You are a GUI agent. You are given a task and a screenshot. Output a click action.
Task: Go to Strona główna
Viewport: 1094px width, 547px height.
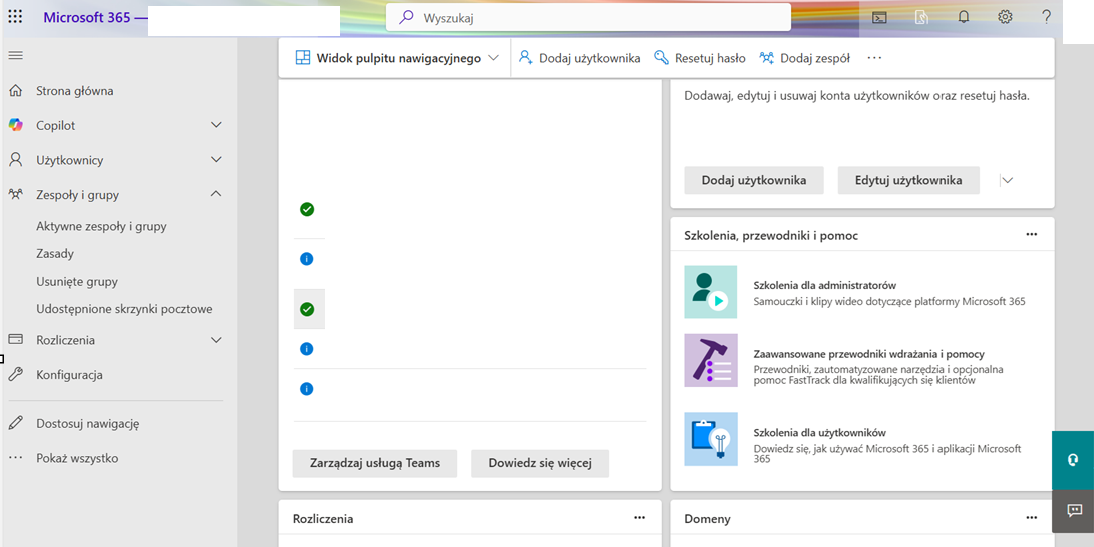tap(75, 91)
